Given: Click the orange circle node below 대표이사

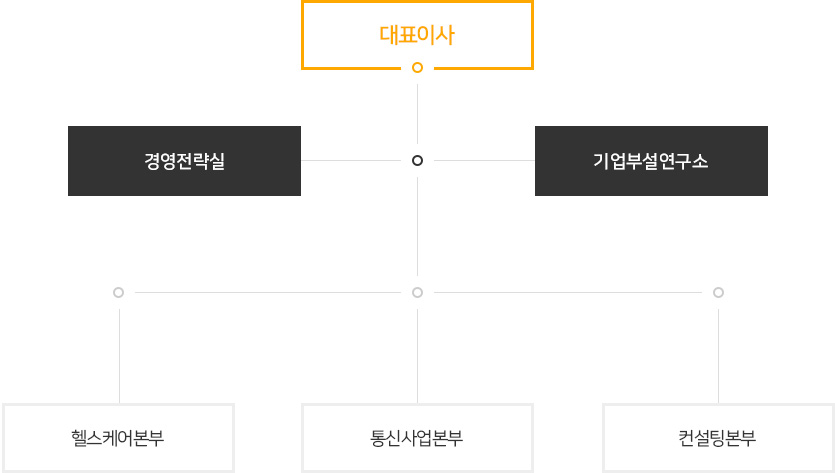Looking at the screenshot, I should 418,68.
